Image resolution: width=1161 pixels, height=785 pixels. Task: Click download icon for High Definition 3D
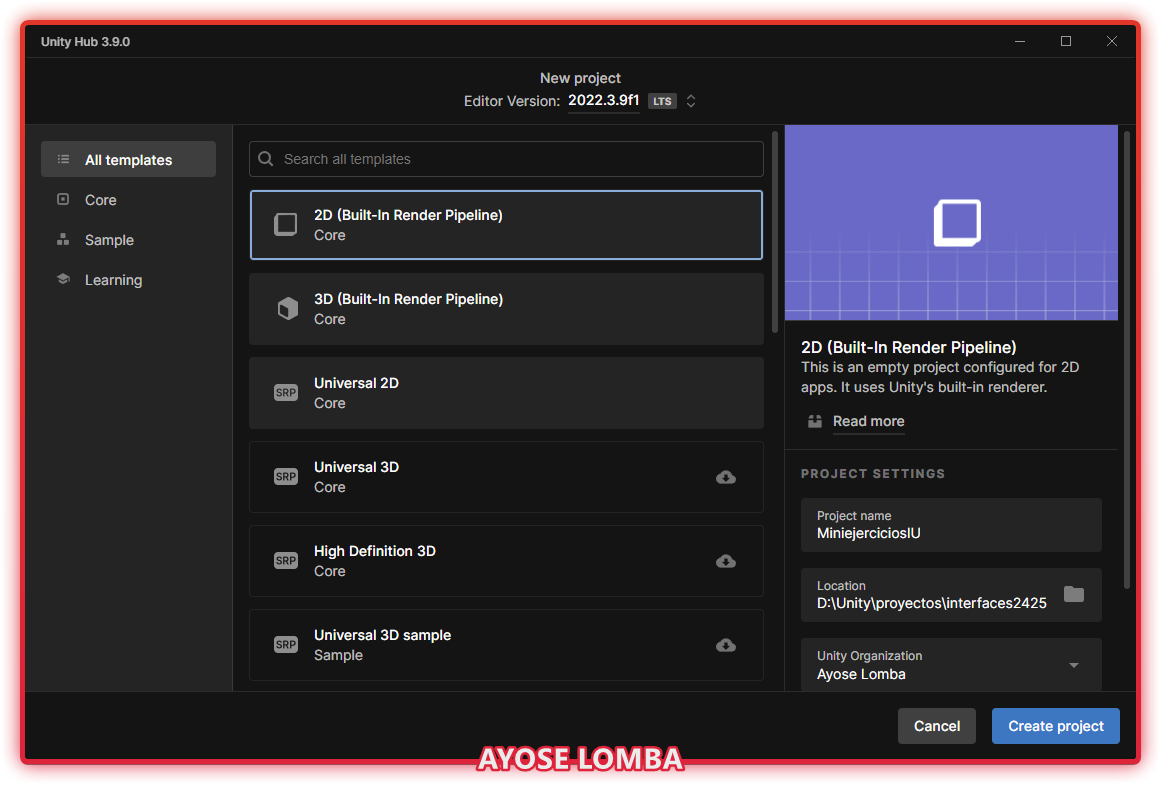coord(726,562)
